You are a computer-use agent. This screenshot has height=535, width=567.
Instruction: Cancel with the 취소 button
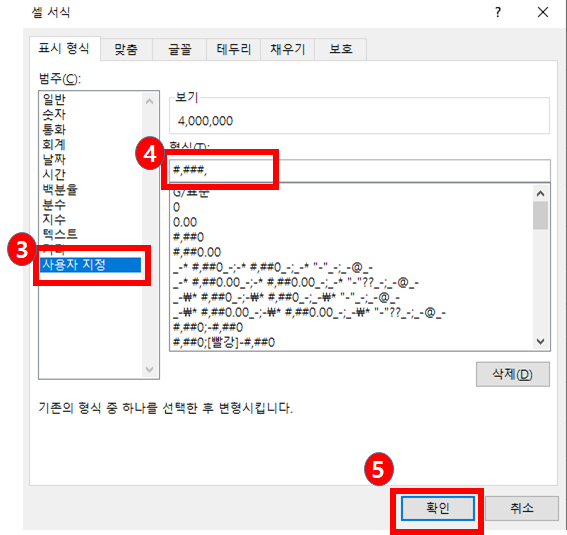522,508
